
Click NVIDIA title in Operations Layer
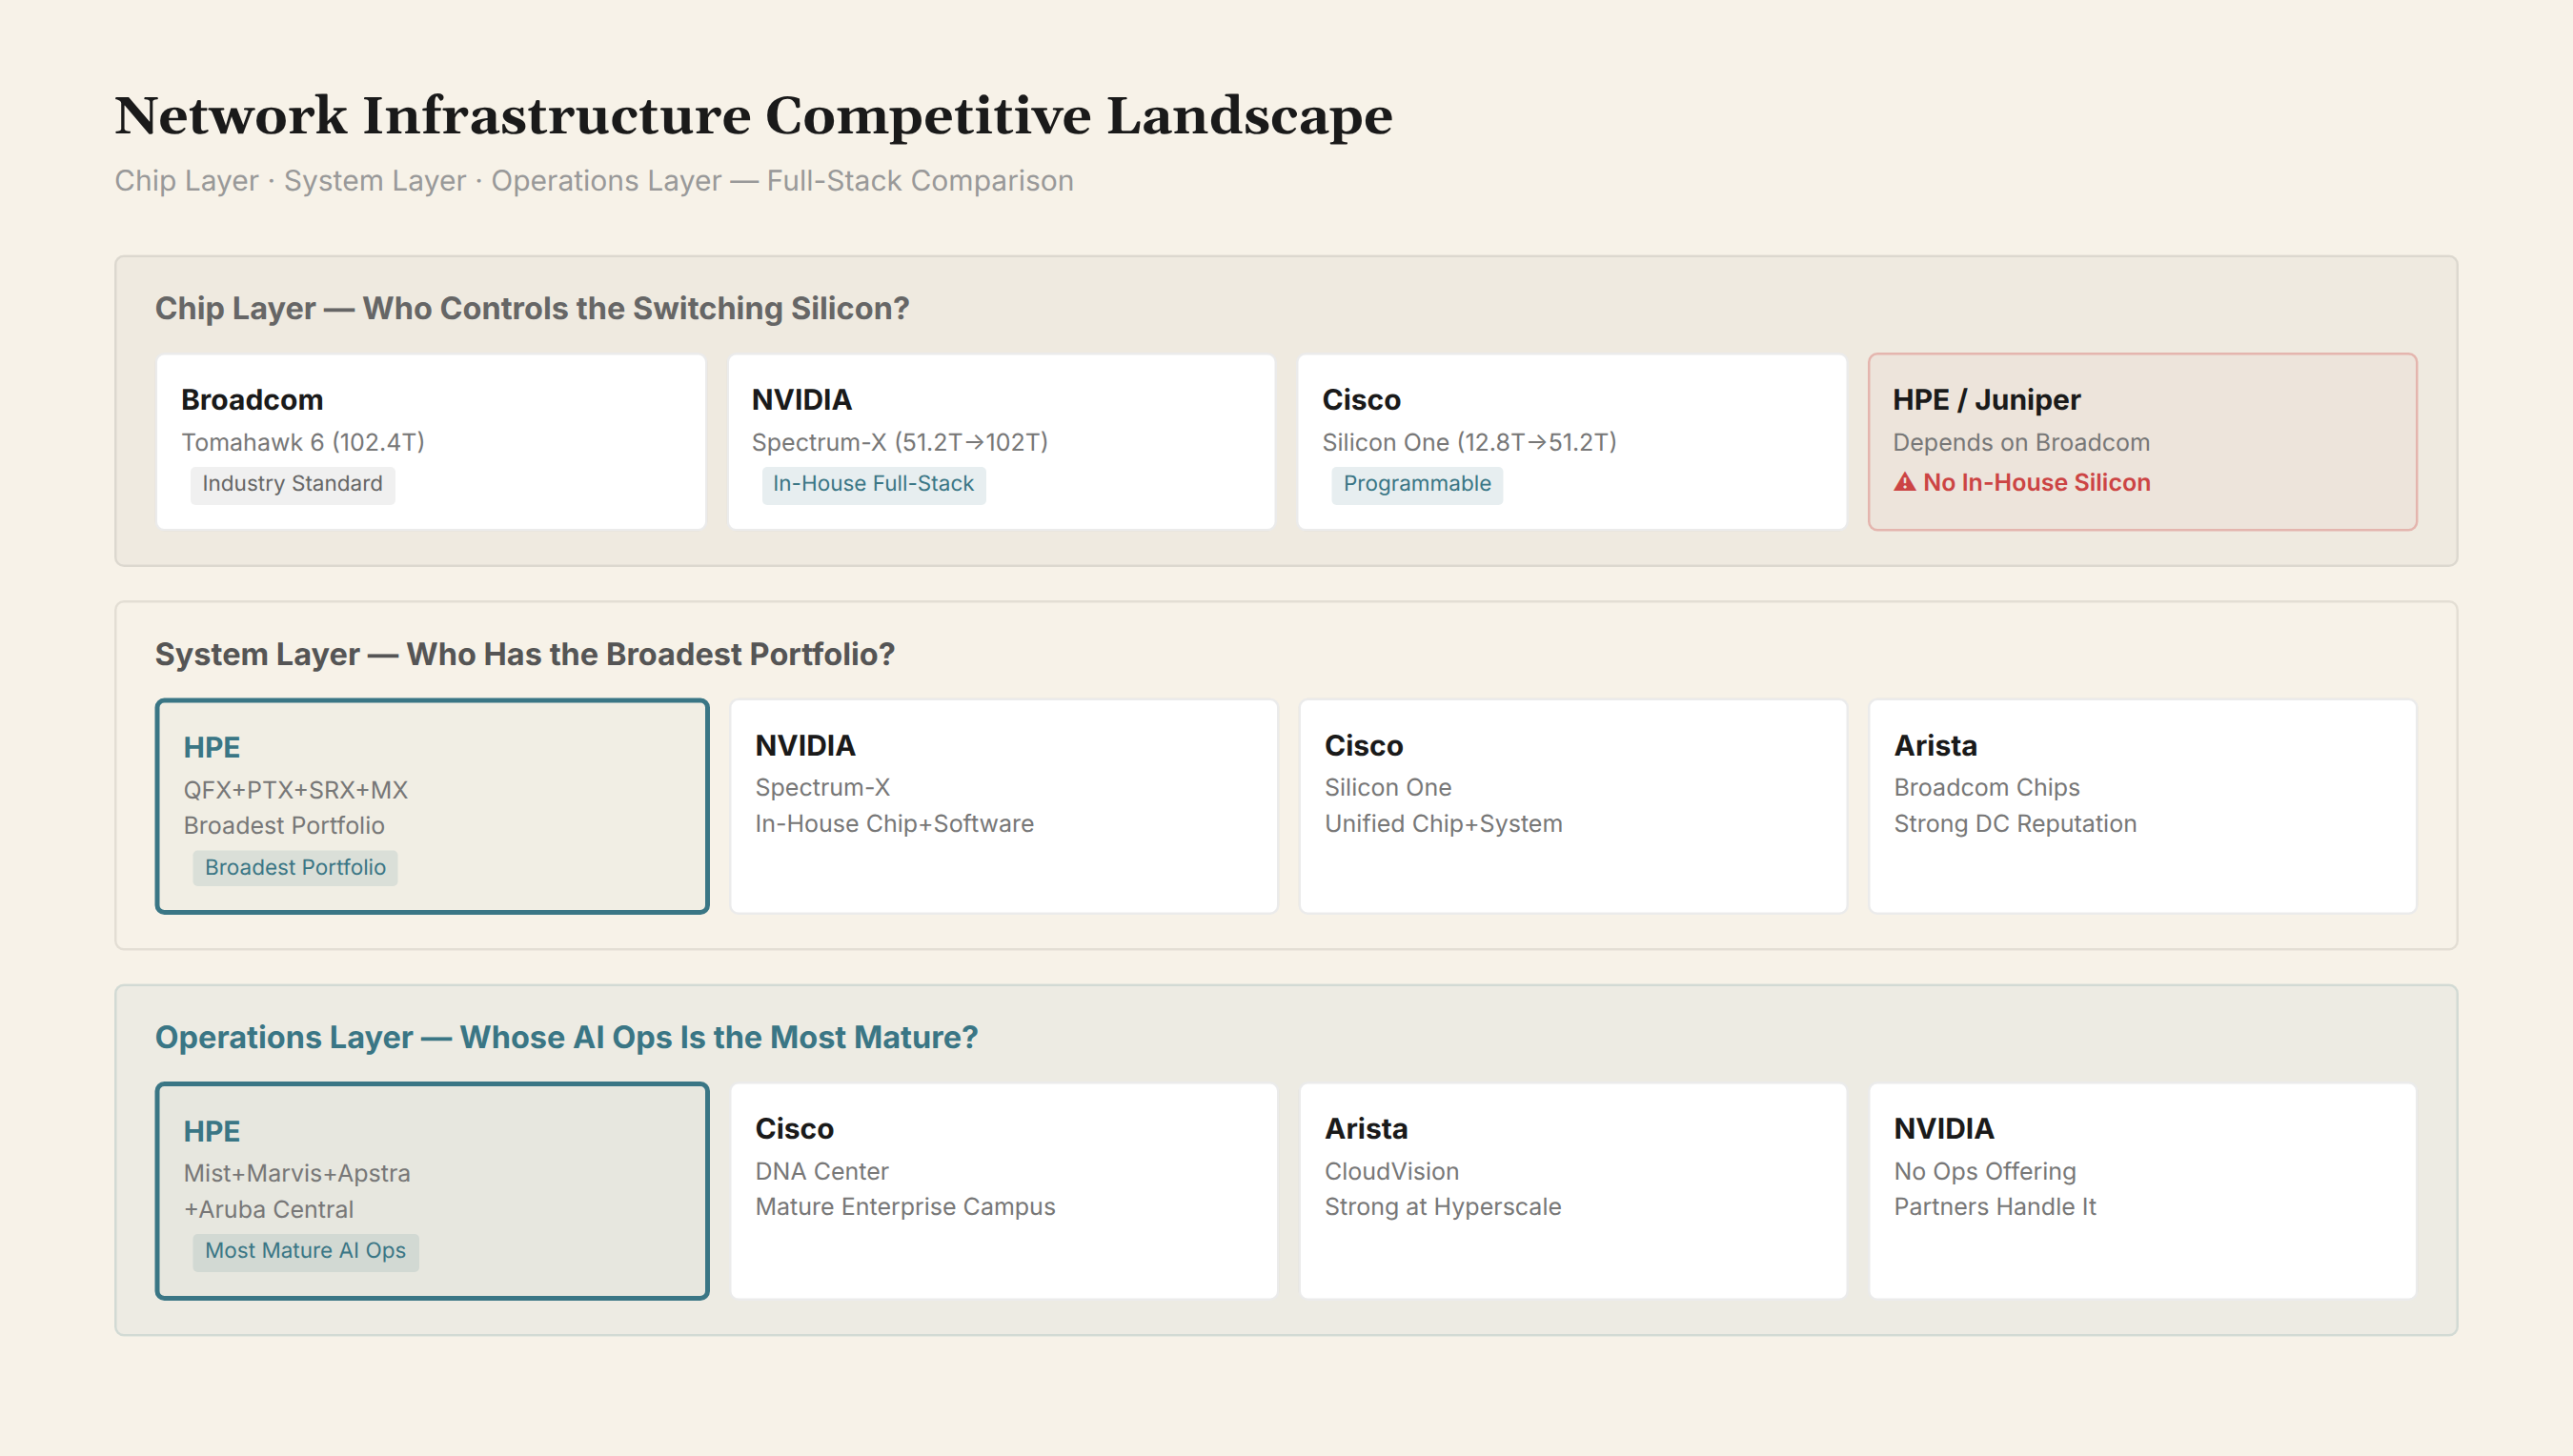(x=1944, y=1129)
